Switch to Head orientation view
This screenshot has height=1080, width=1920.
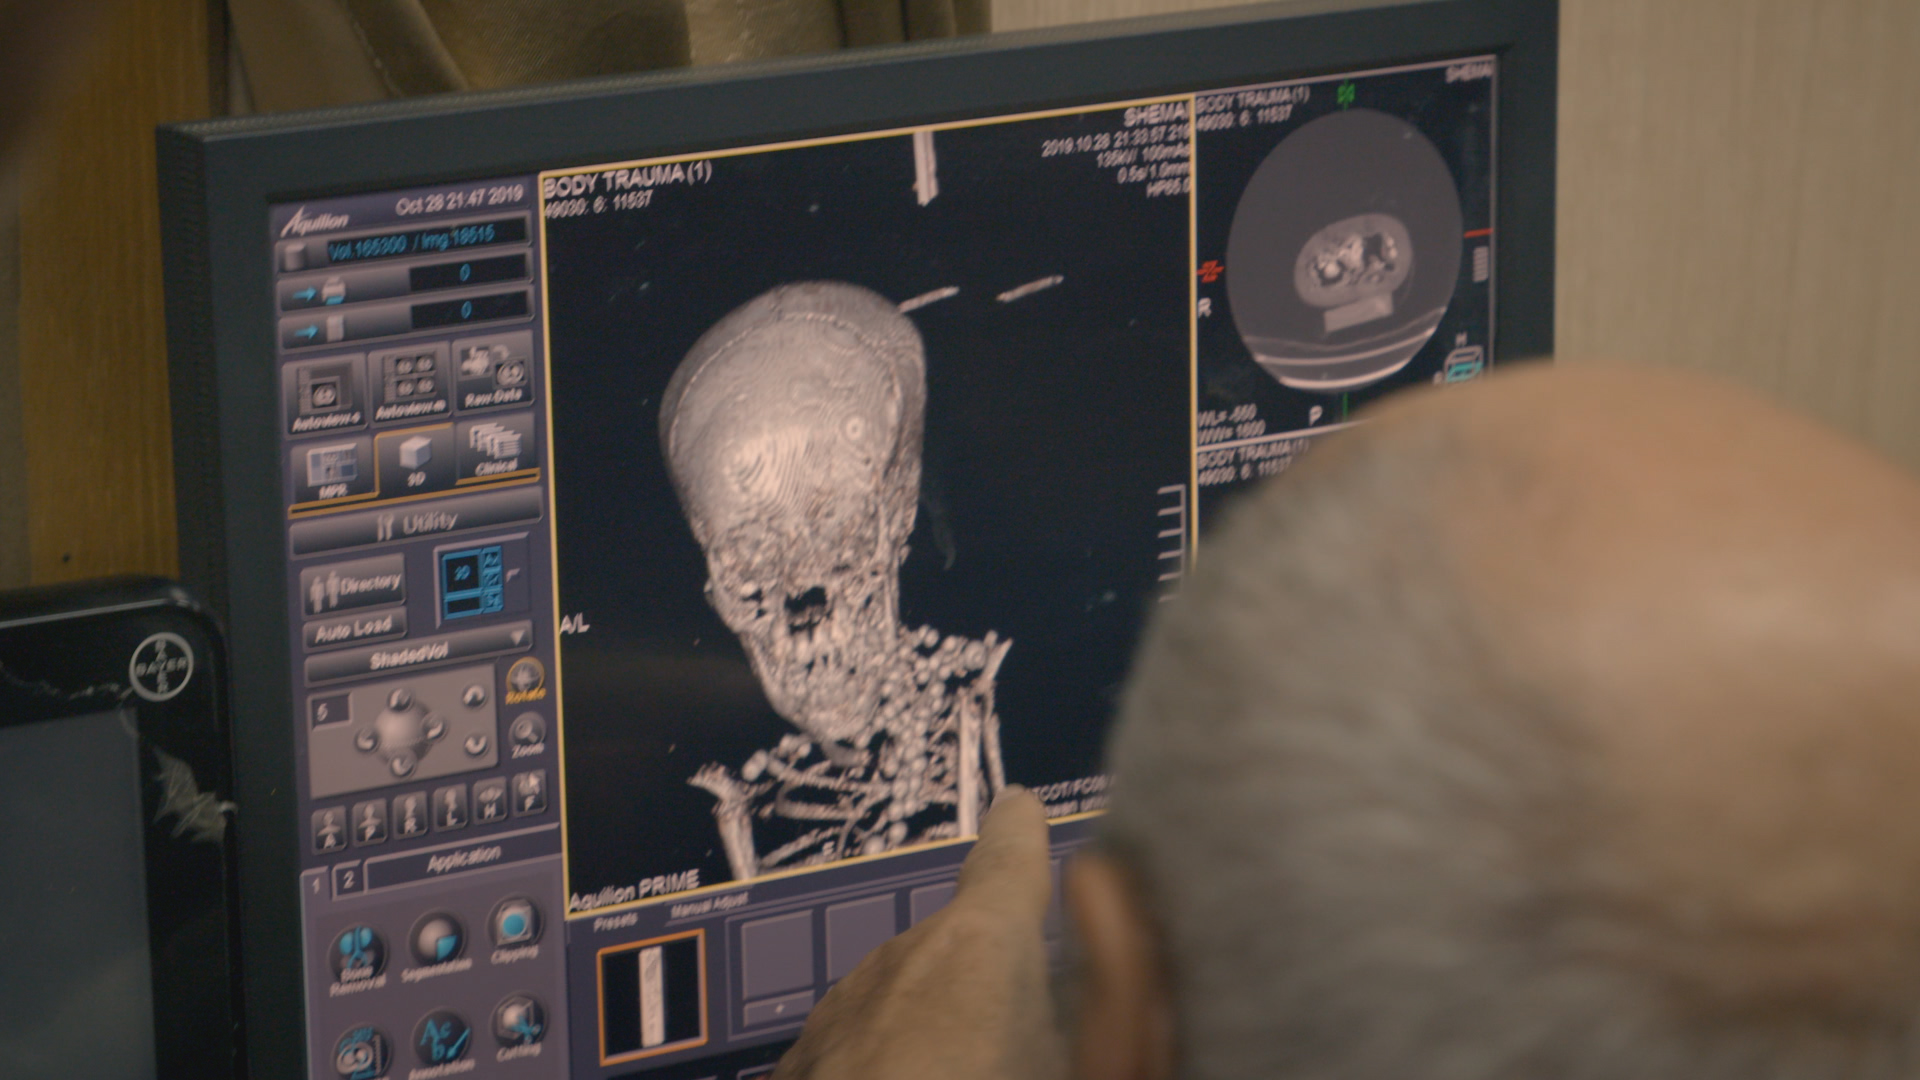click(x=489, y=799)
